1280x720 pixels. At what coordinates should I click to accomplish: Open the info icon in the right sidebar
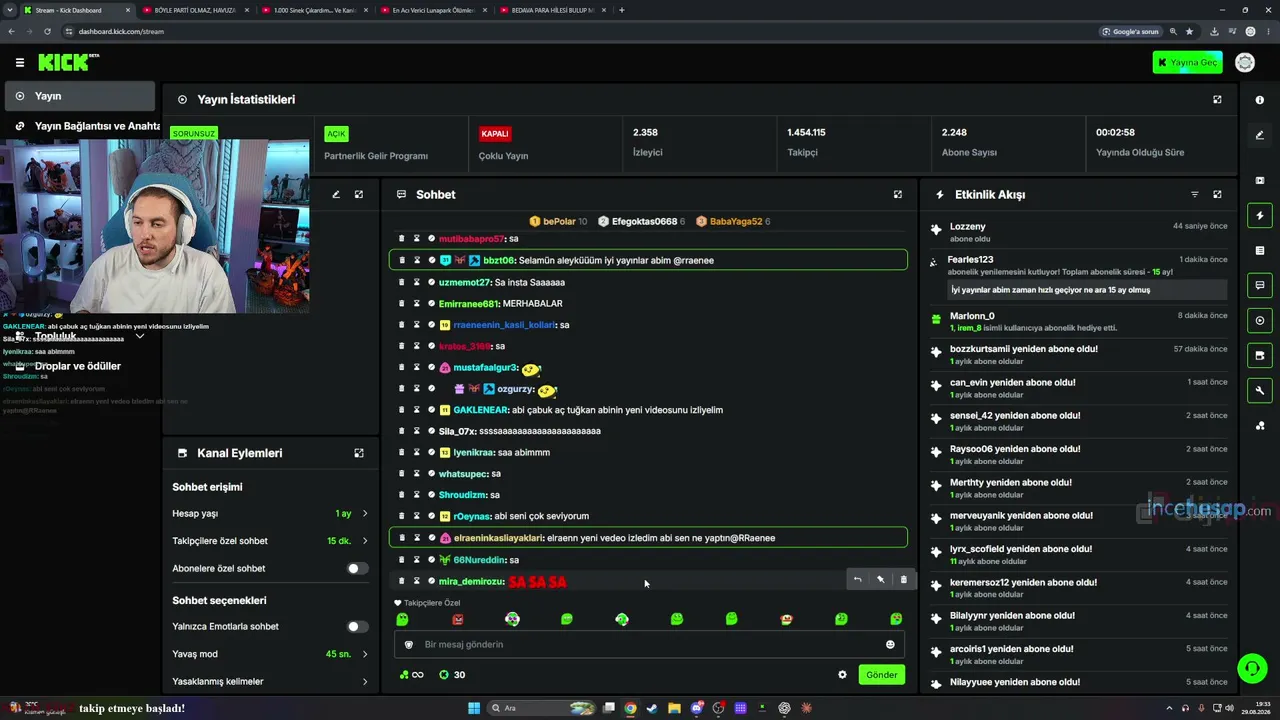(x=1260, y=100)
